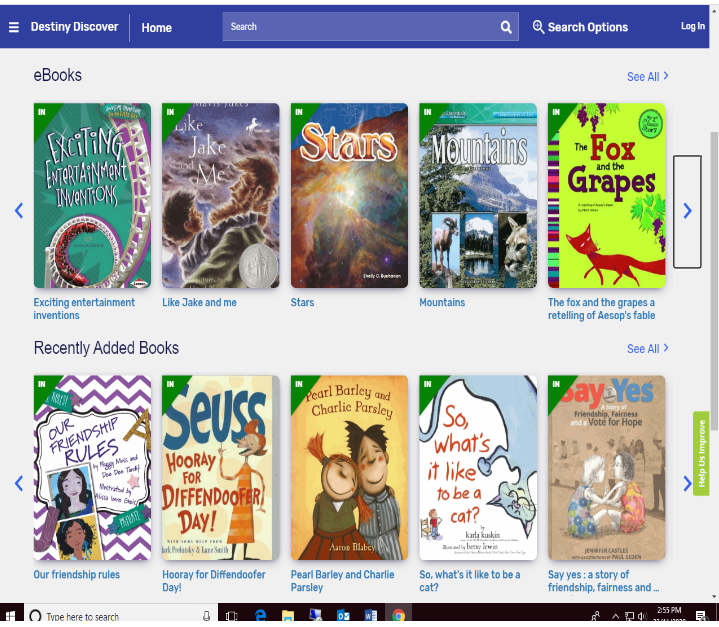This screenshot has height=627, width=719.
Task: Click the volume speaker icon
Action: (642, 616)
